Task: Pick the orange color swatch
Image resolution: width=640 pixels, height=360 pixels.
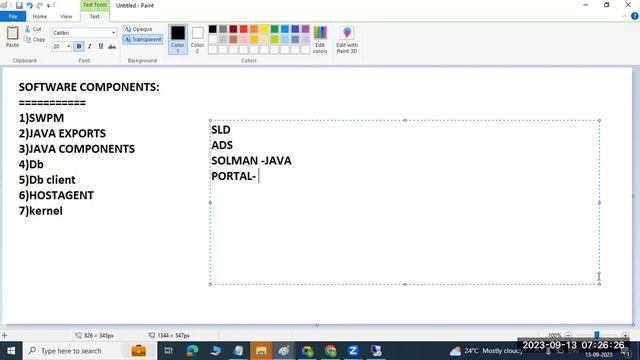Action: click(254, 29)
